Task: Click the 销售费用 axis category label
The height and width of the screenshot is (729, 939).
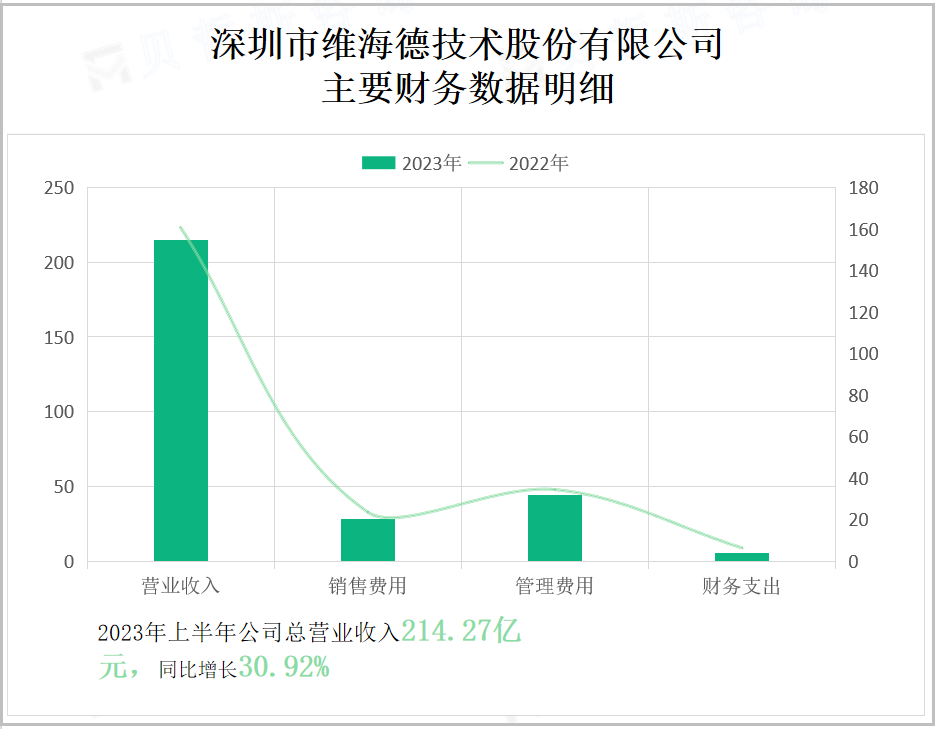Action: click(x=368, y=586)
